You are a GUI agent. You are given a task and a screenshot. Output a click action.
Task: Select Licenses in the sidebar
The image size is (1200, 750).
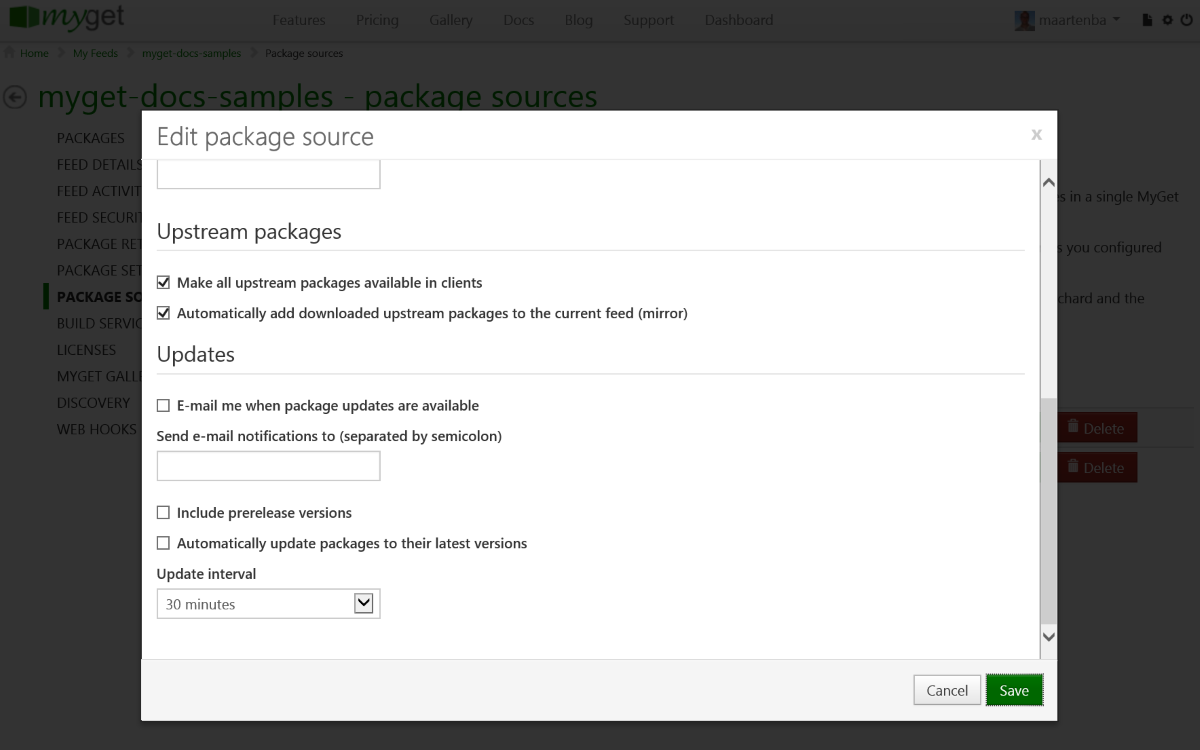[86, 350]
